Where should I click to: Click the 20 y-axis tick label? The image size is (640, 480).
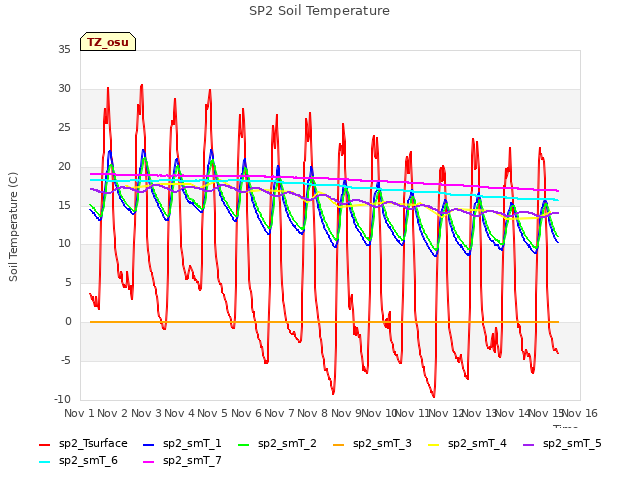[x=64, y=167]
